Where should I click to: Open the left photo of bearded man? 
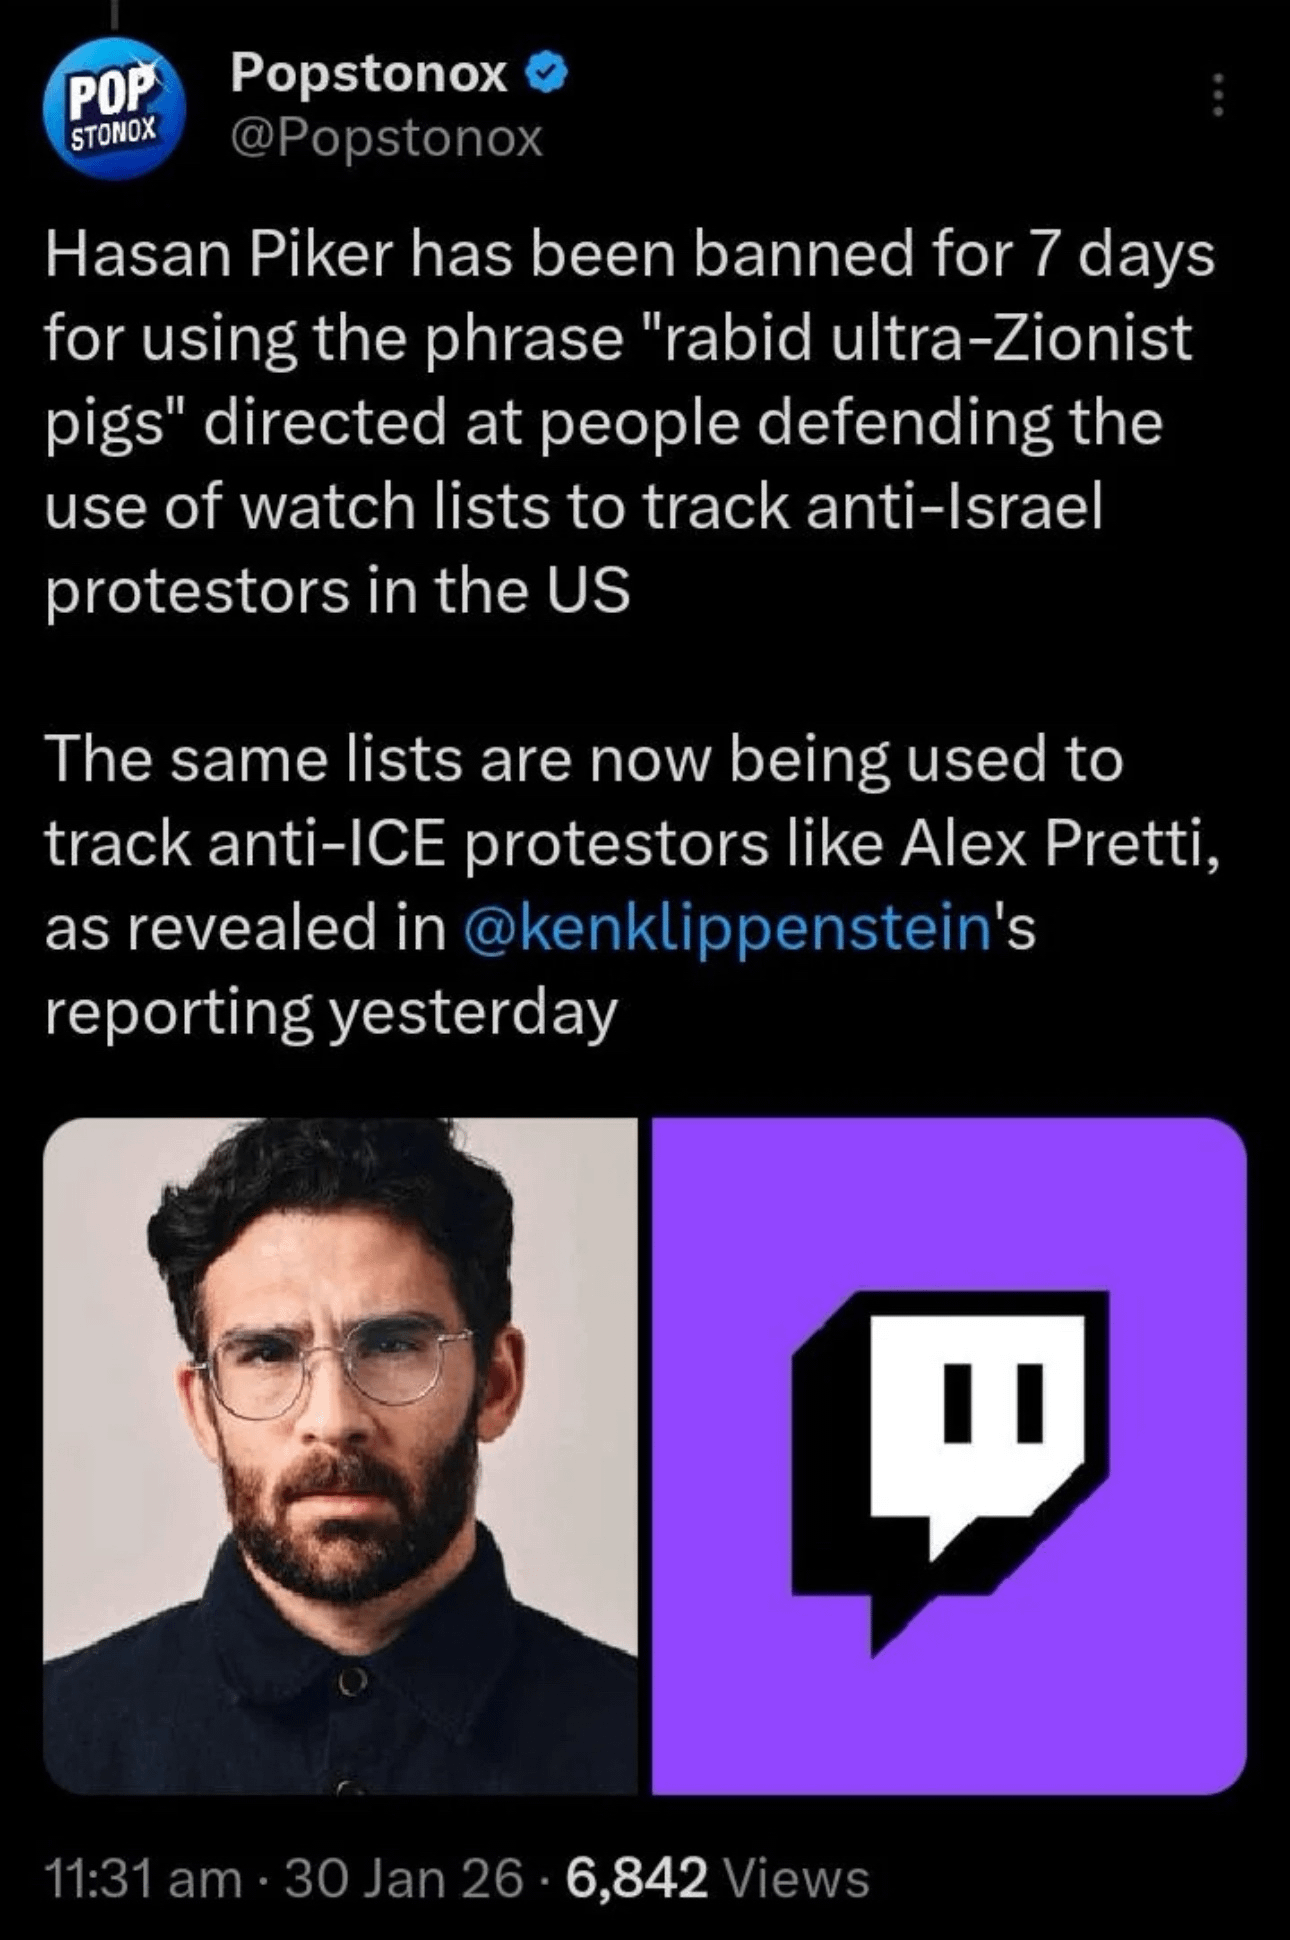point(340,1455)
